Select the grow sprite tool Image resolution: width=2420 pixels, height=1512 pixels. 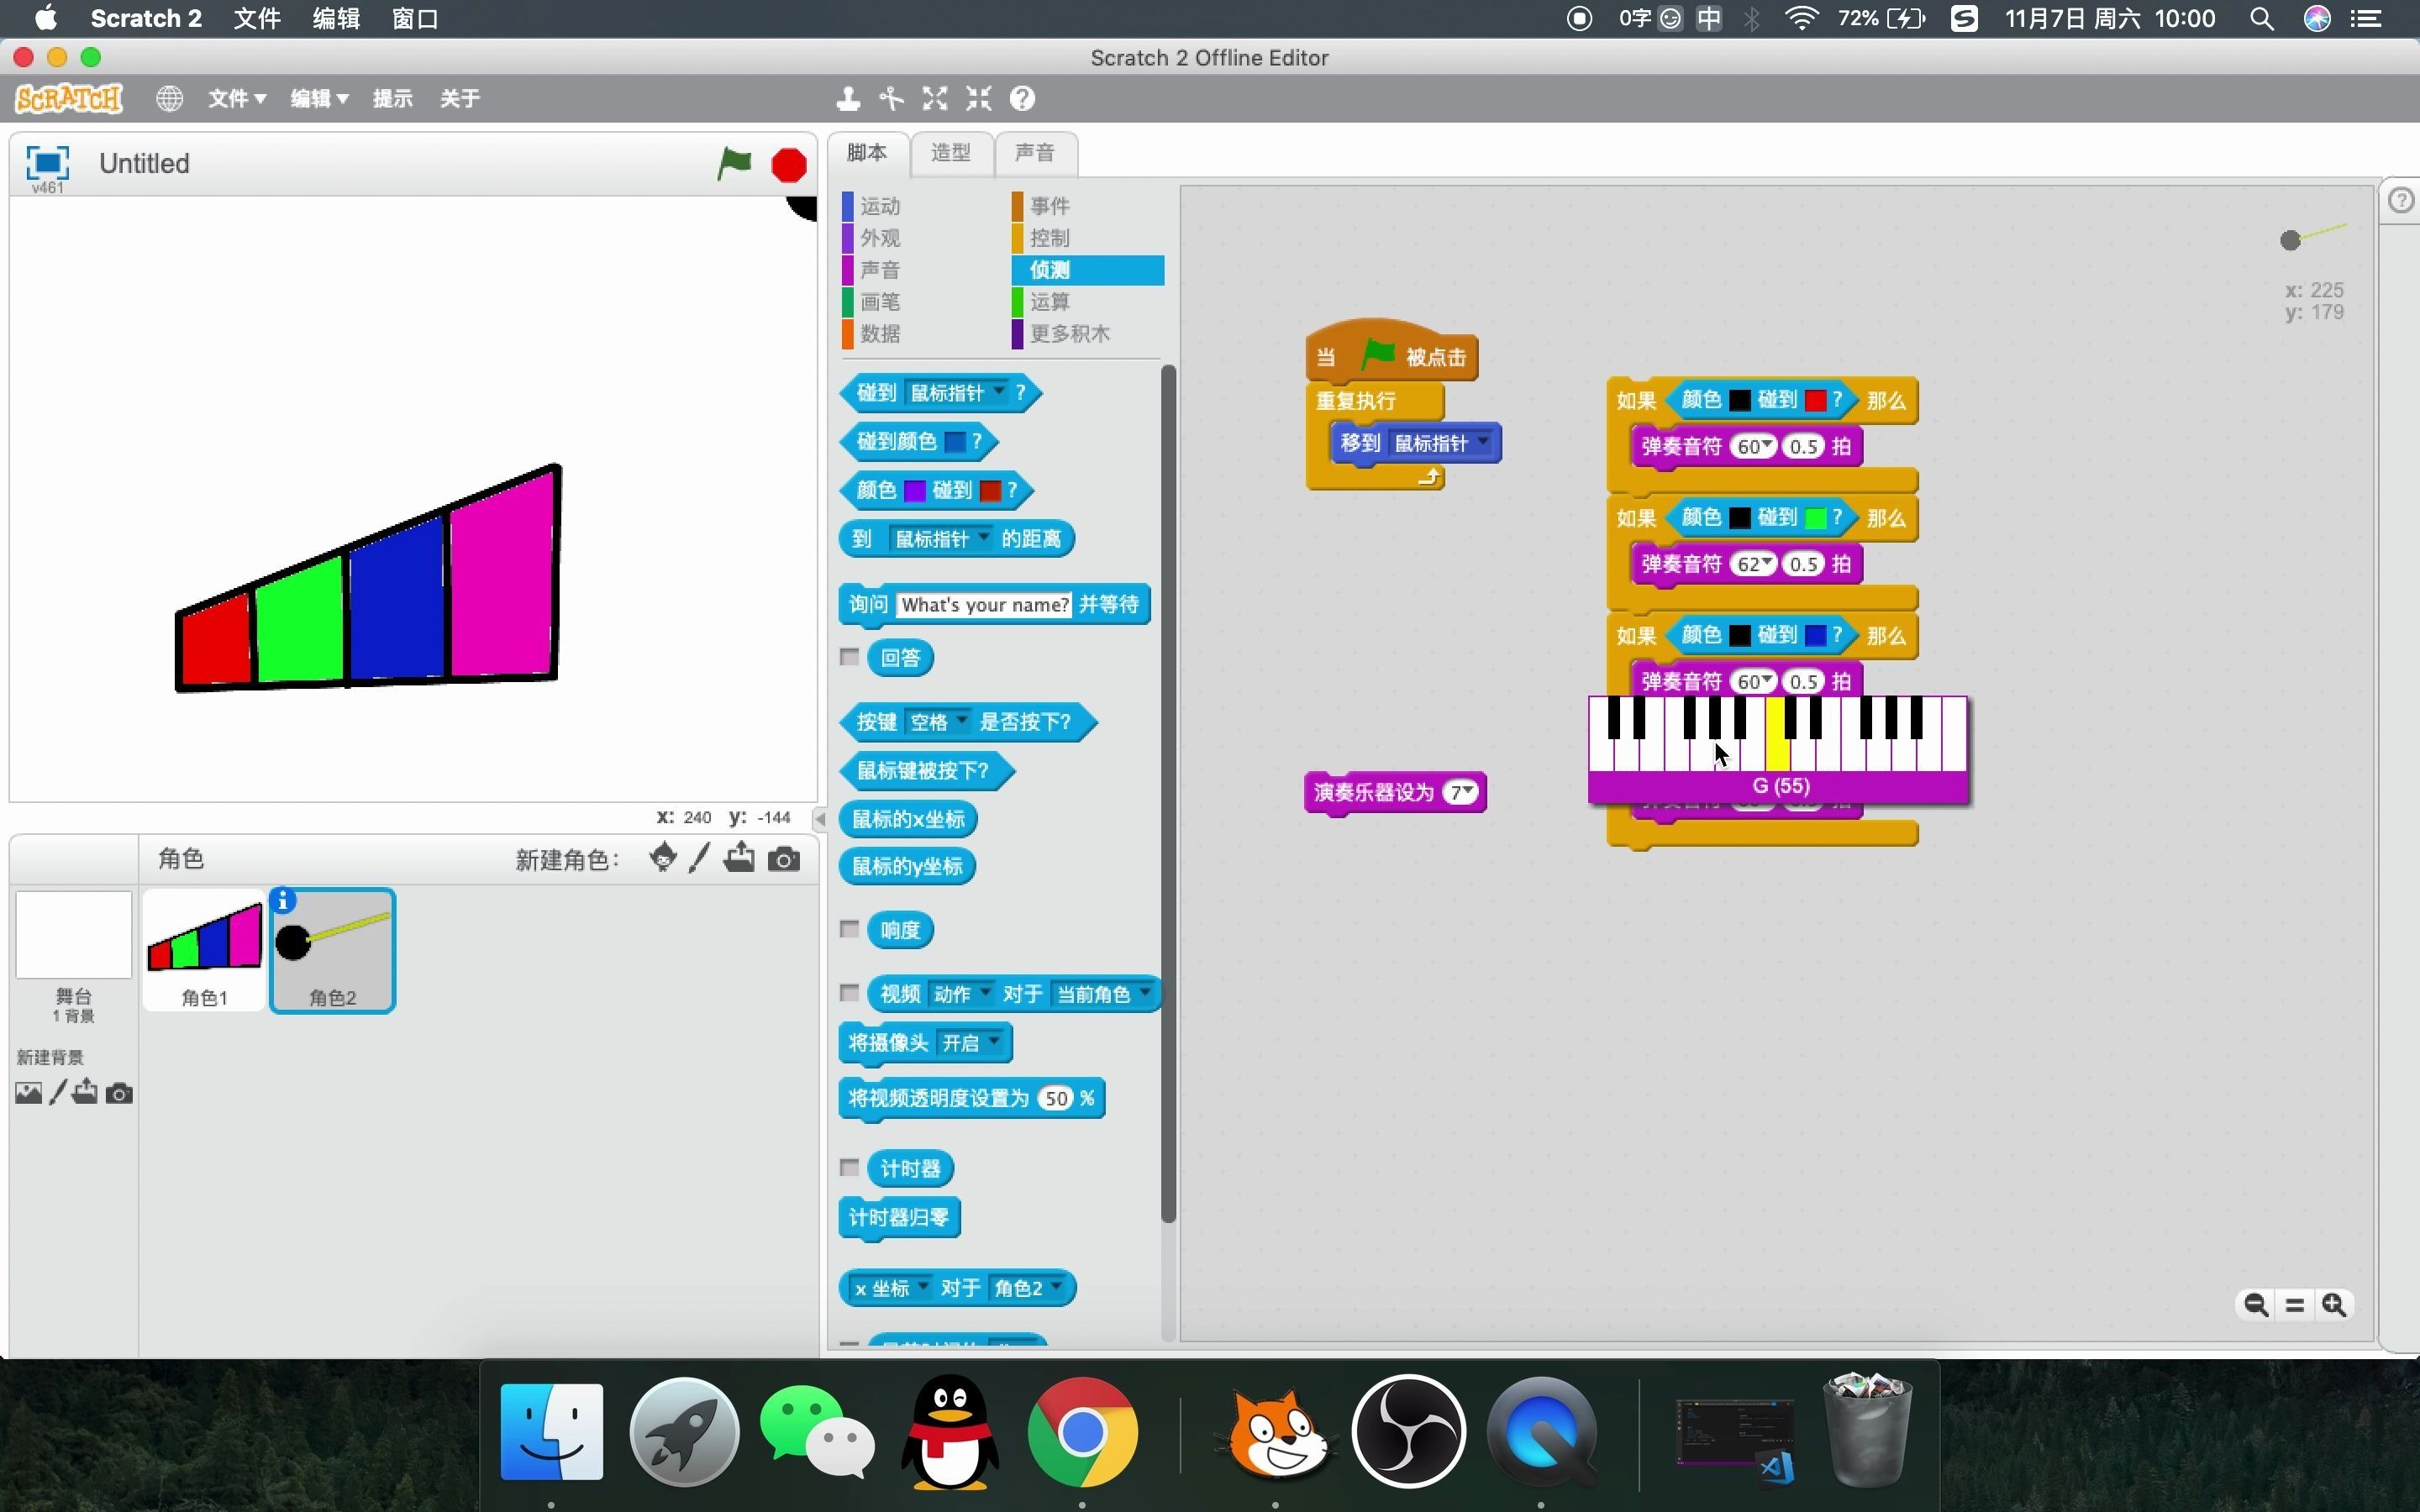935,98
